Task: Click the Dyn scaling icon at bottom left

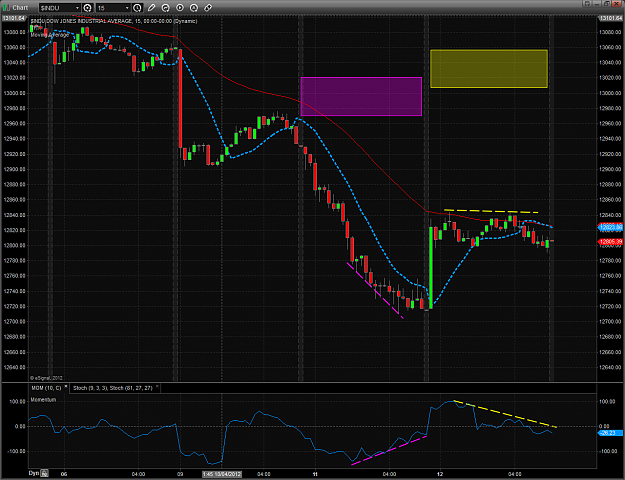Action: 44,474
